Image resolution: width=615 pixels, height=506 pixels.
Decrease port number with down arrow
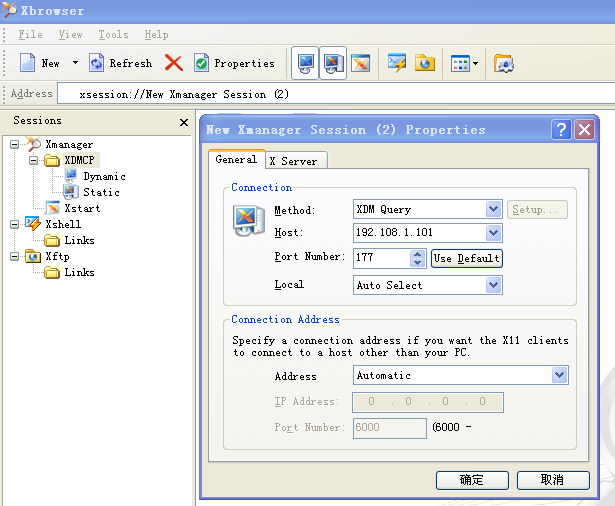[418, 263]
